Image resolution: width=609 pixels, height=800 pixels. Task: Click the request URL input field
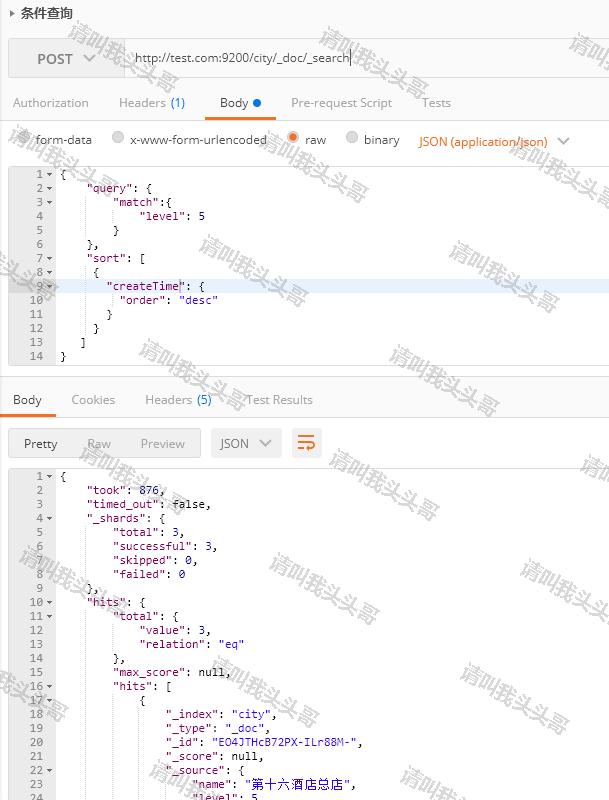[366, 58]
